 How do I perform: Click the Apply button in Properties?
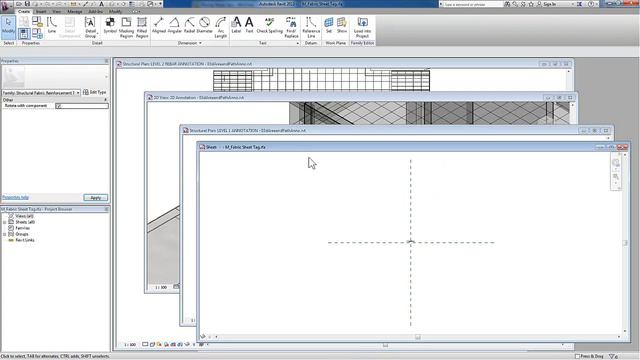tap(96, 198)
